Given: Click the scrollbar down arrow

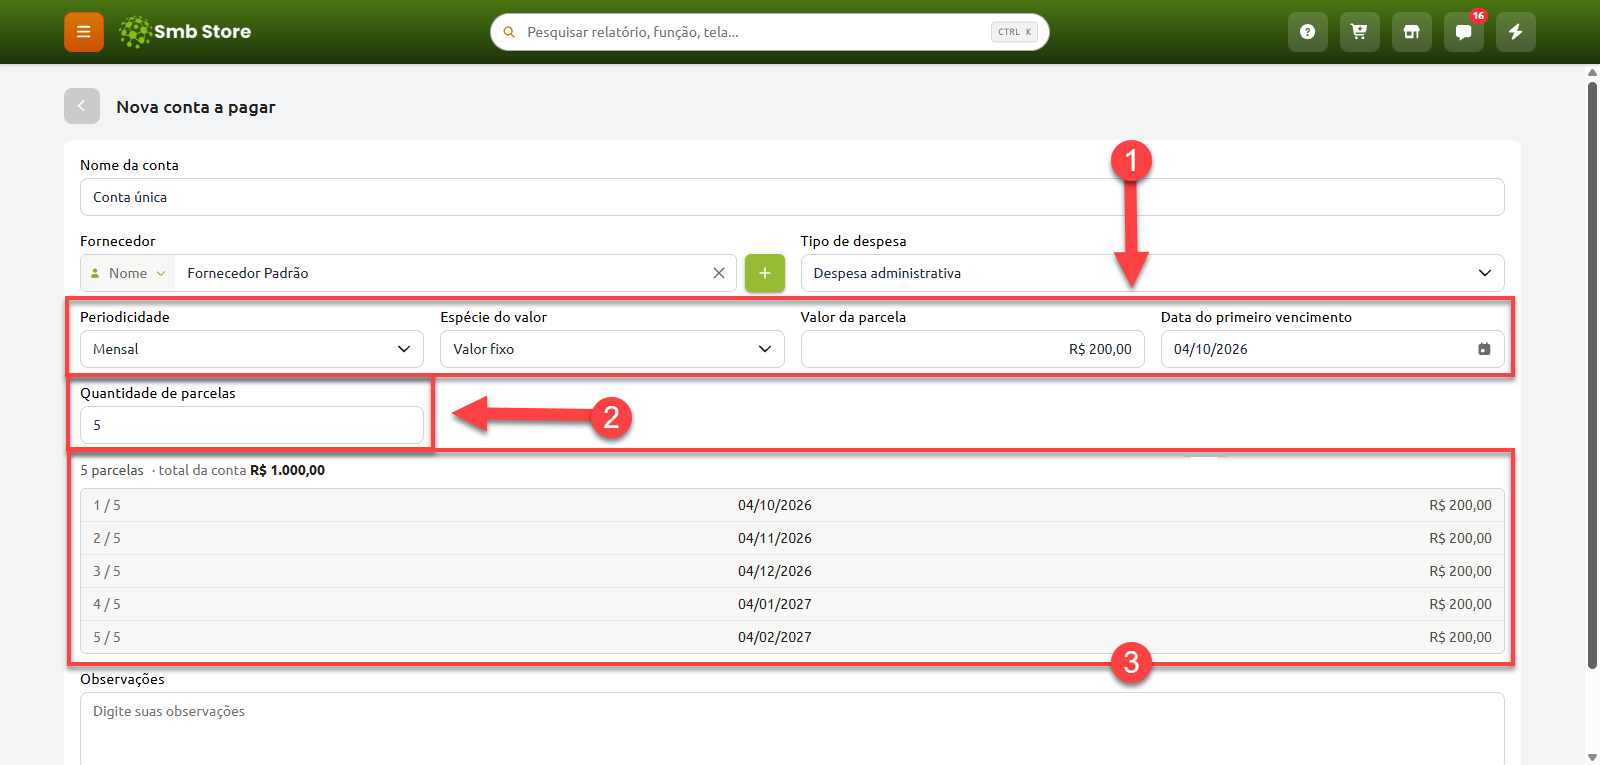Looking at the screenshot, I should pos(1592,758).
